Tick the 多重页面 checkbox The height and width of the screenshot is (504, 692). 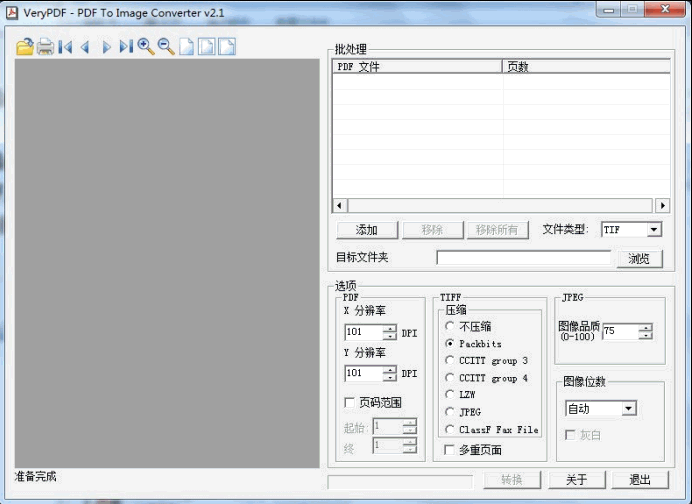tap(449, 450)
